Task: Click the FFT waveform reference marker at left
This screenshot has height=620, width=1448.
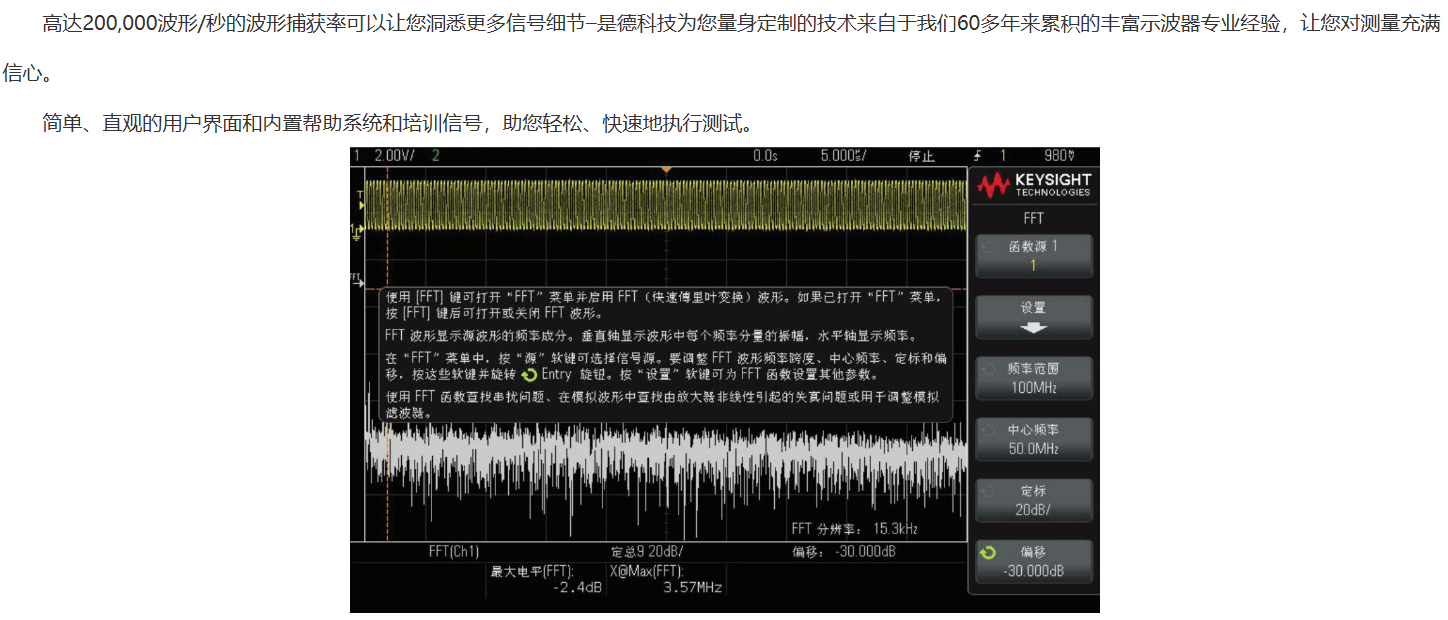Action: pos(355,277)
